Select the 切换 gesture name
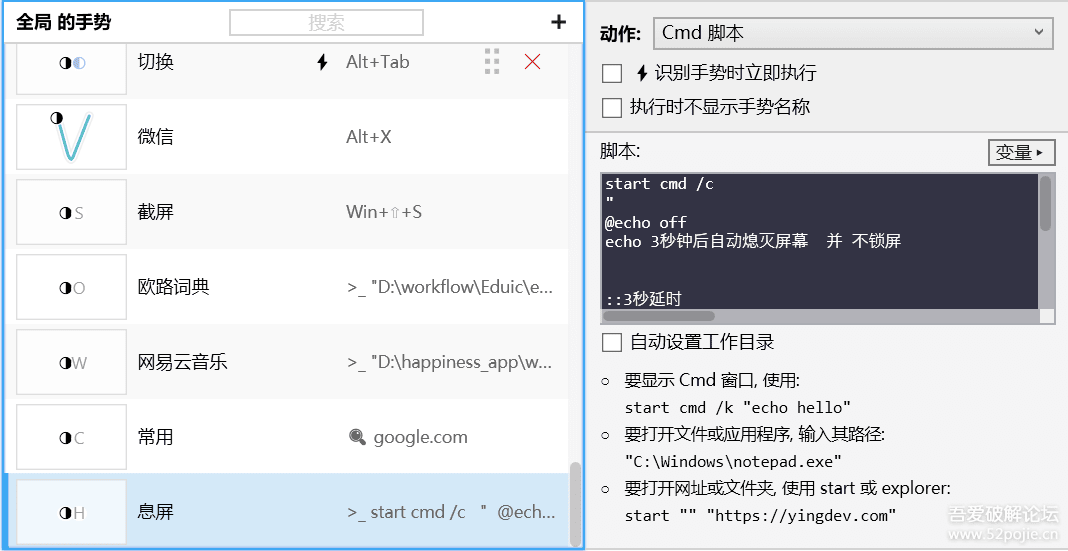The image size is (1068, 551). pos(155,62)
